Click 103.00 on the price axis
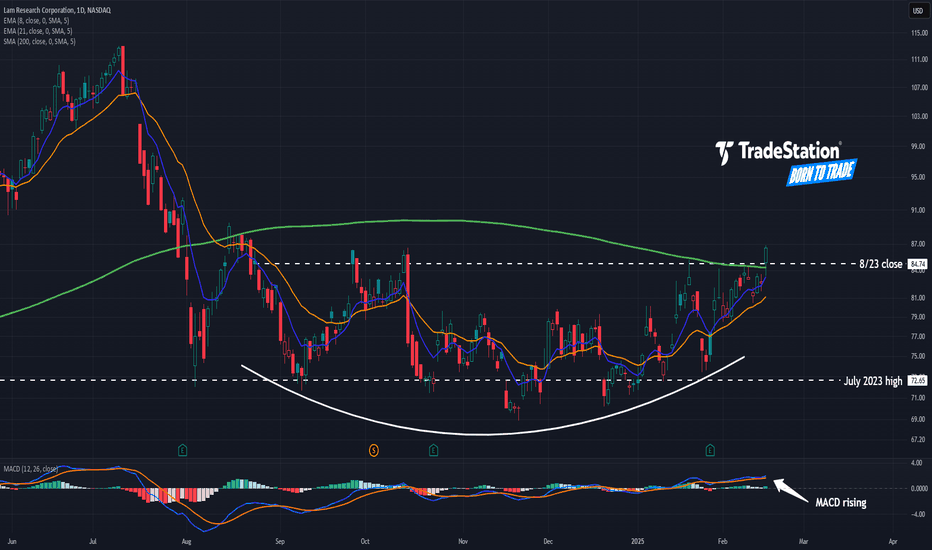This screenshot has width=932, height=550. click(919, 117)
